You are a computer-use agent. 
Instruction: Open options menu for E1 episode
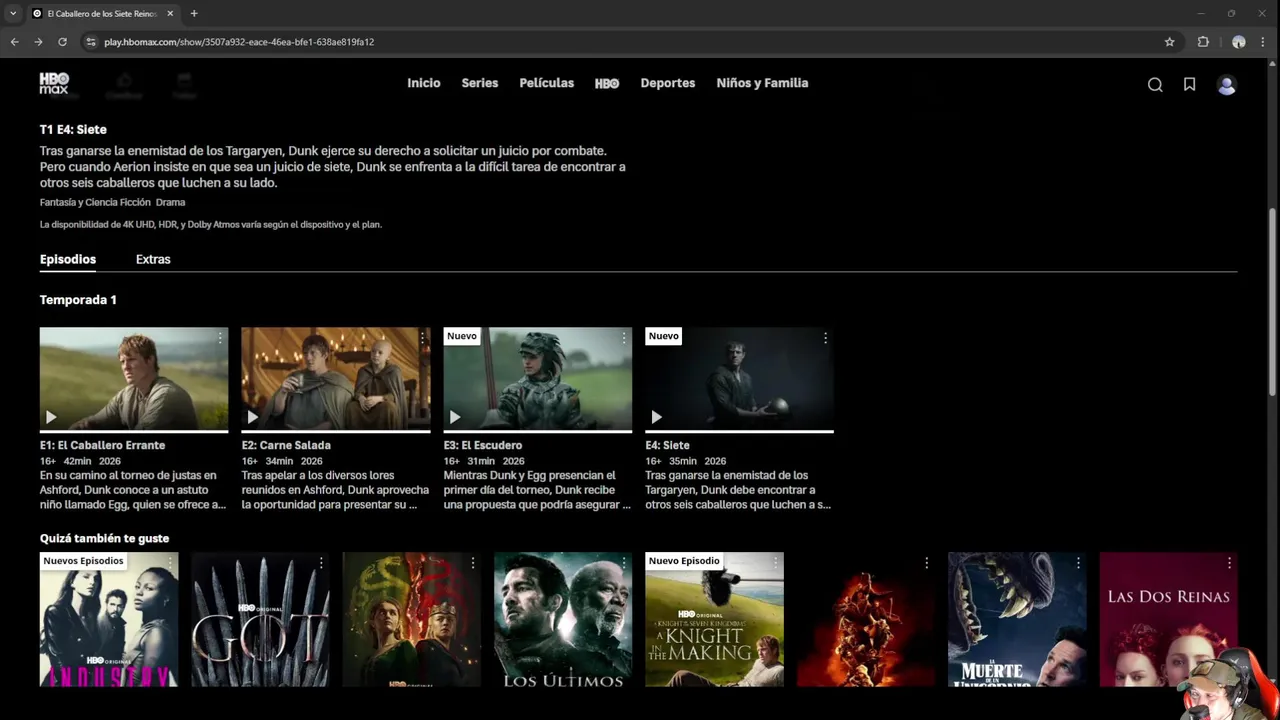(x=220, y=338)
